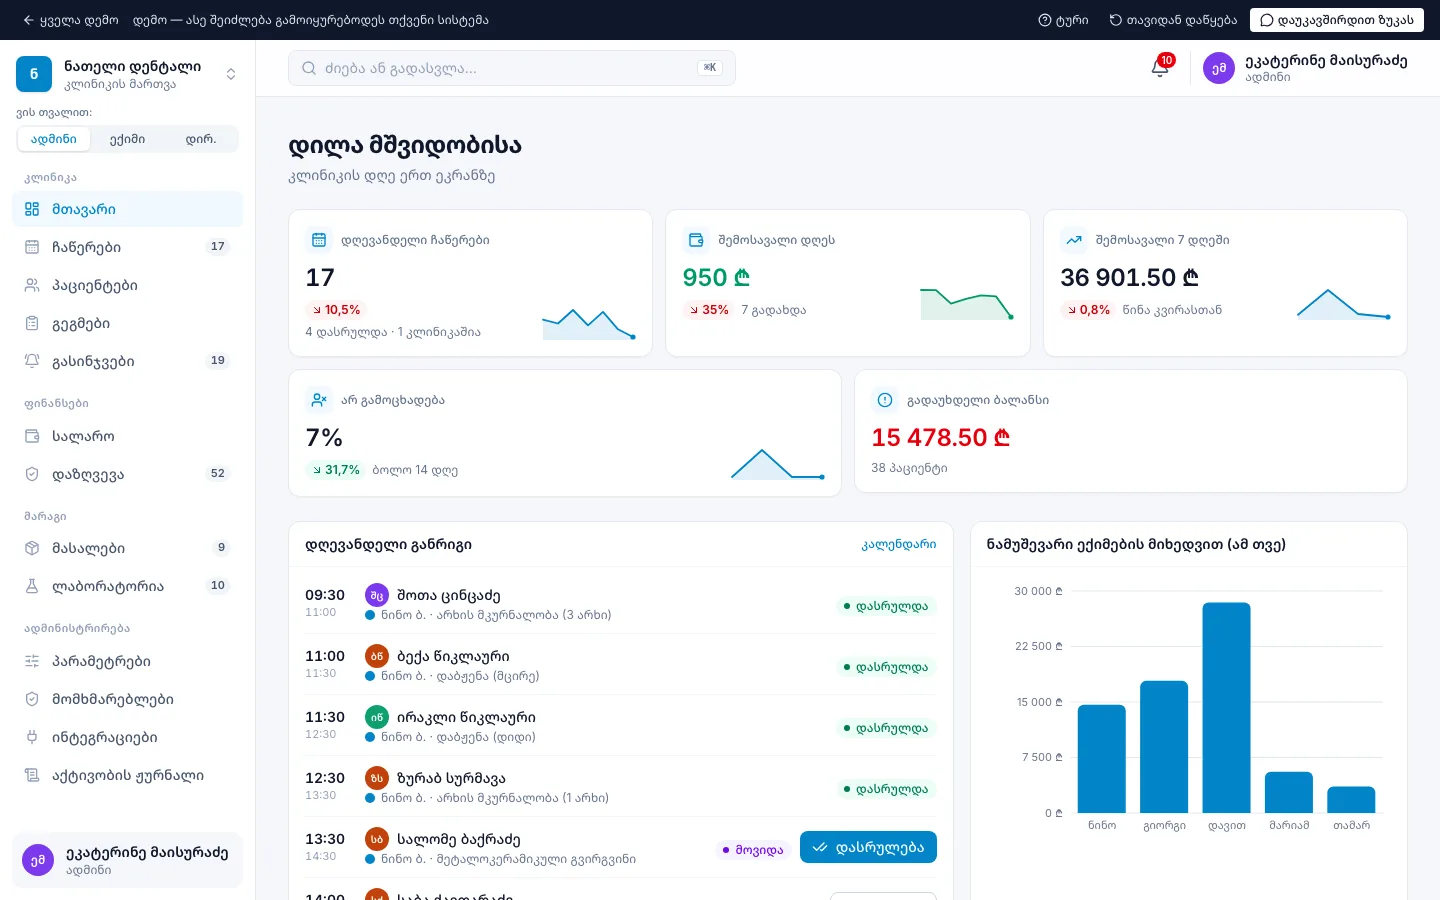Click the search field ძიება ან გადასვლა
This screenshot has width=1440, height=900.
512,68
